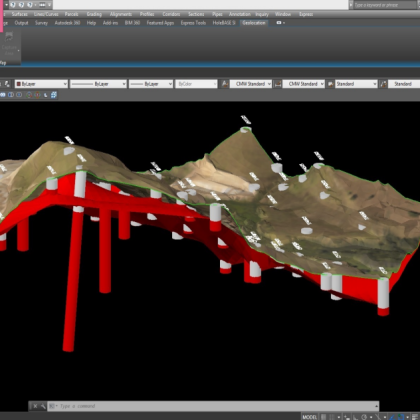Image resolution: width=420 pixels, height=420 pixels.
Task: Open the Window menu
Action: [x=283, y=14]
